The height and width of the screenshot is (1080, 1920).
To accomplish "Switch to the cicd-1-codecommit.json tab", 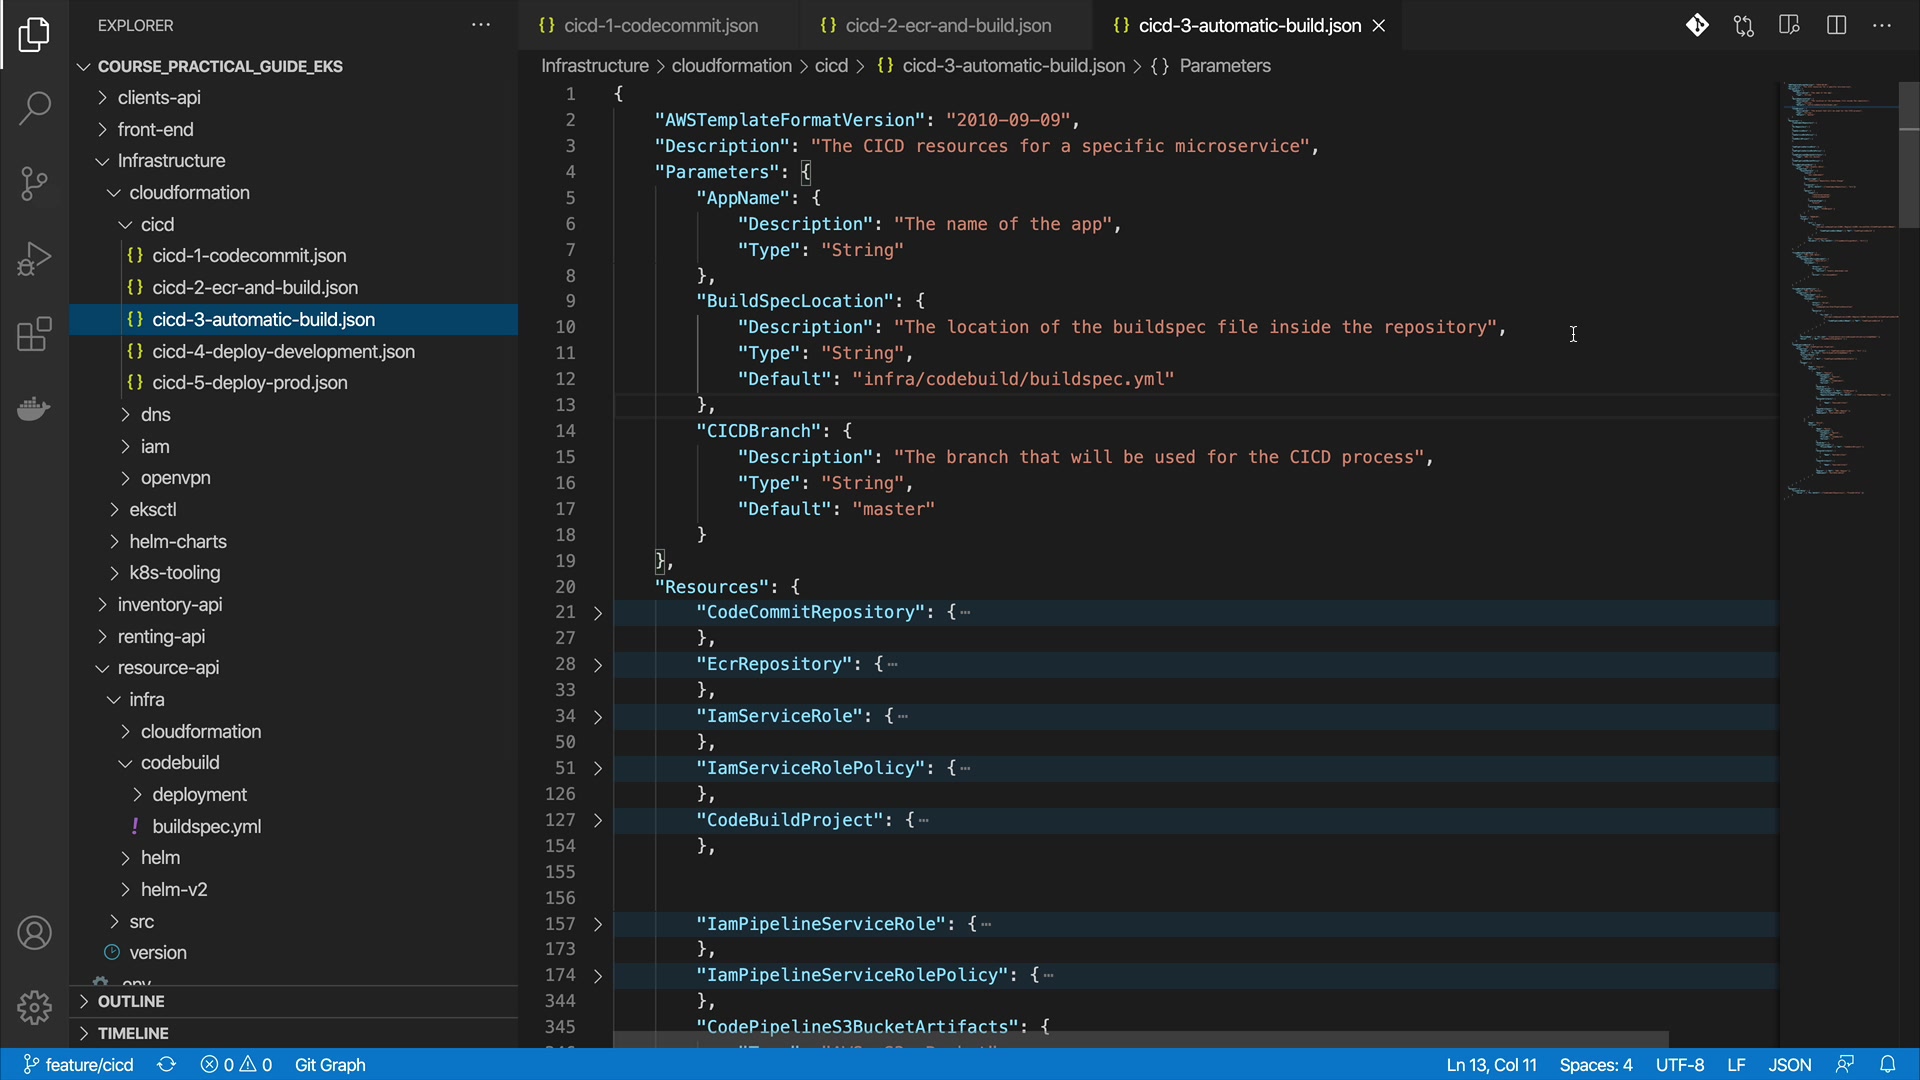I will (x=660, y=26).
